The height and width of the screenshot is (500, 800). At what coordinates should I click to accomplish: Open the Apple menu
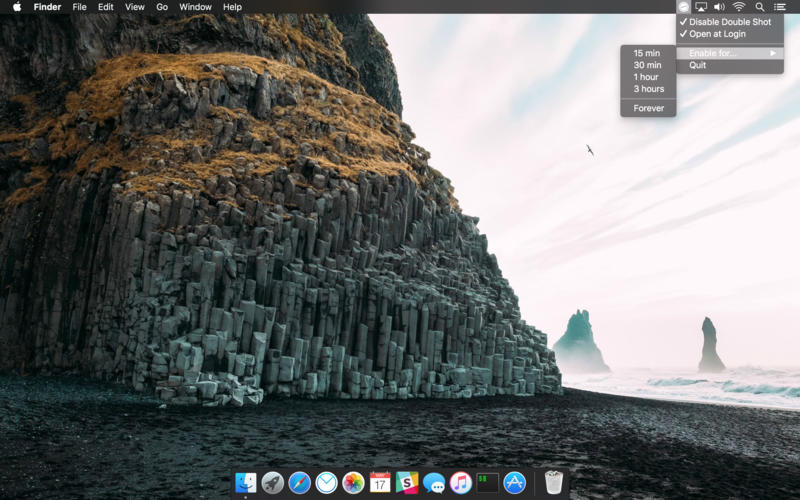point(16,7)
